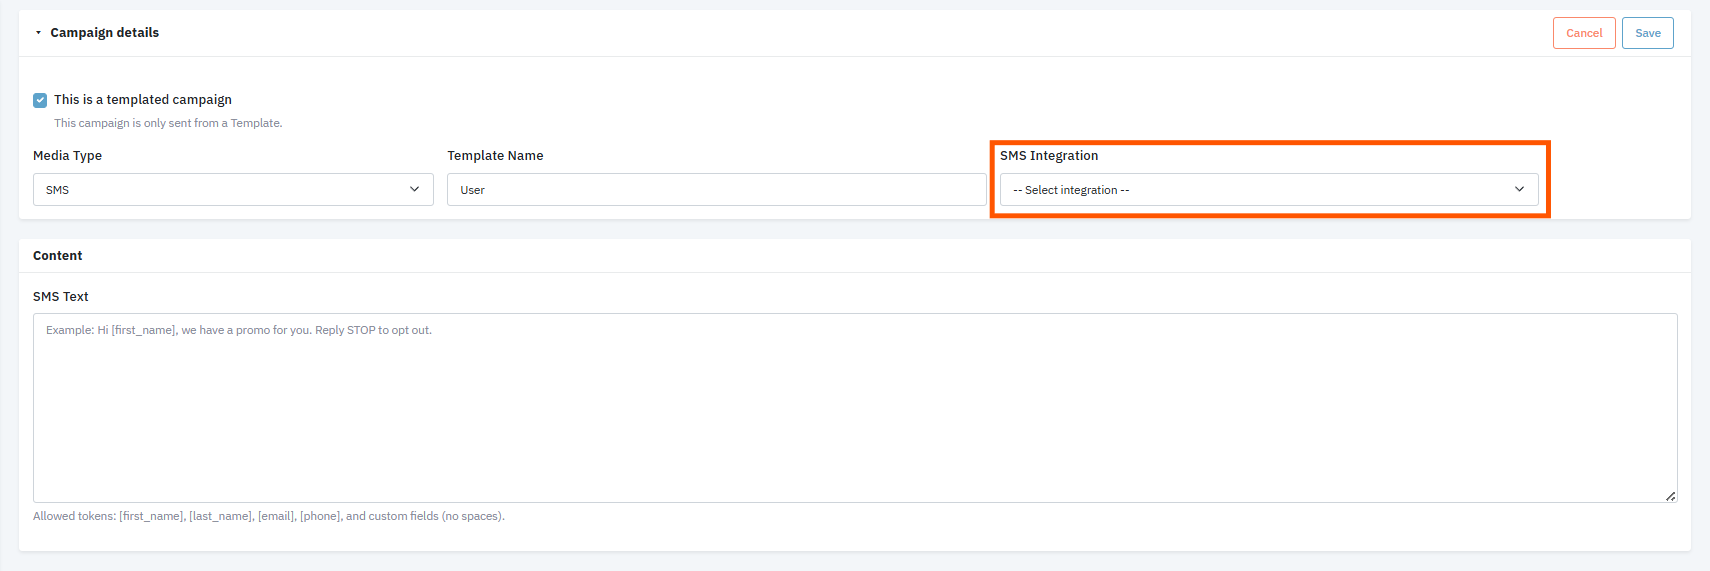The image size is (1710, 571).
Task: Save the campaign details
Action: (1647, 33)
